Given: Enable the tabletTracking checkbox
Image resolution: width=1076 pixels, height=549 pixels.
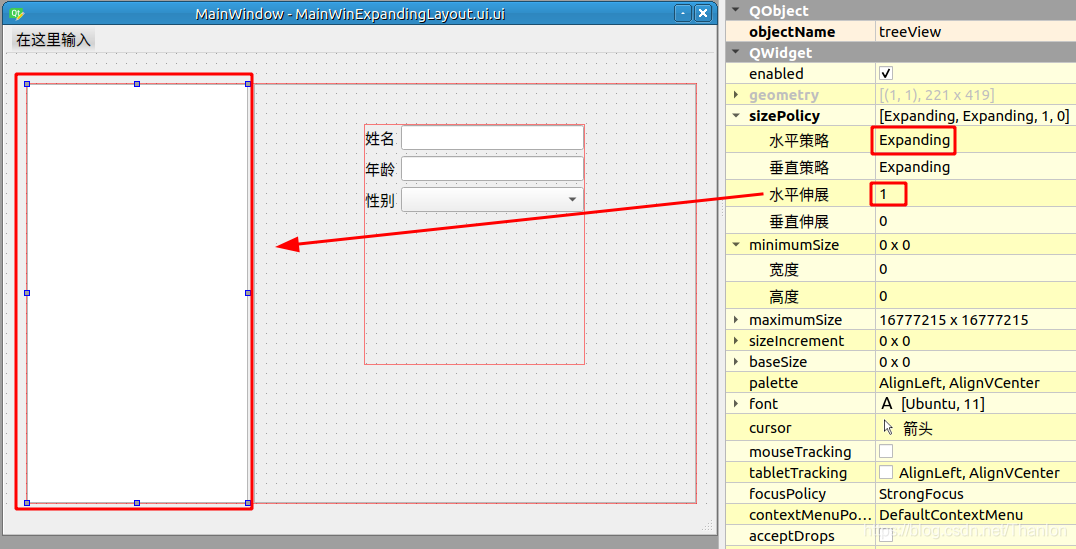Looking at the screenshot, I should 886,472.
